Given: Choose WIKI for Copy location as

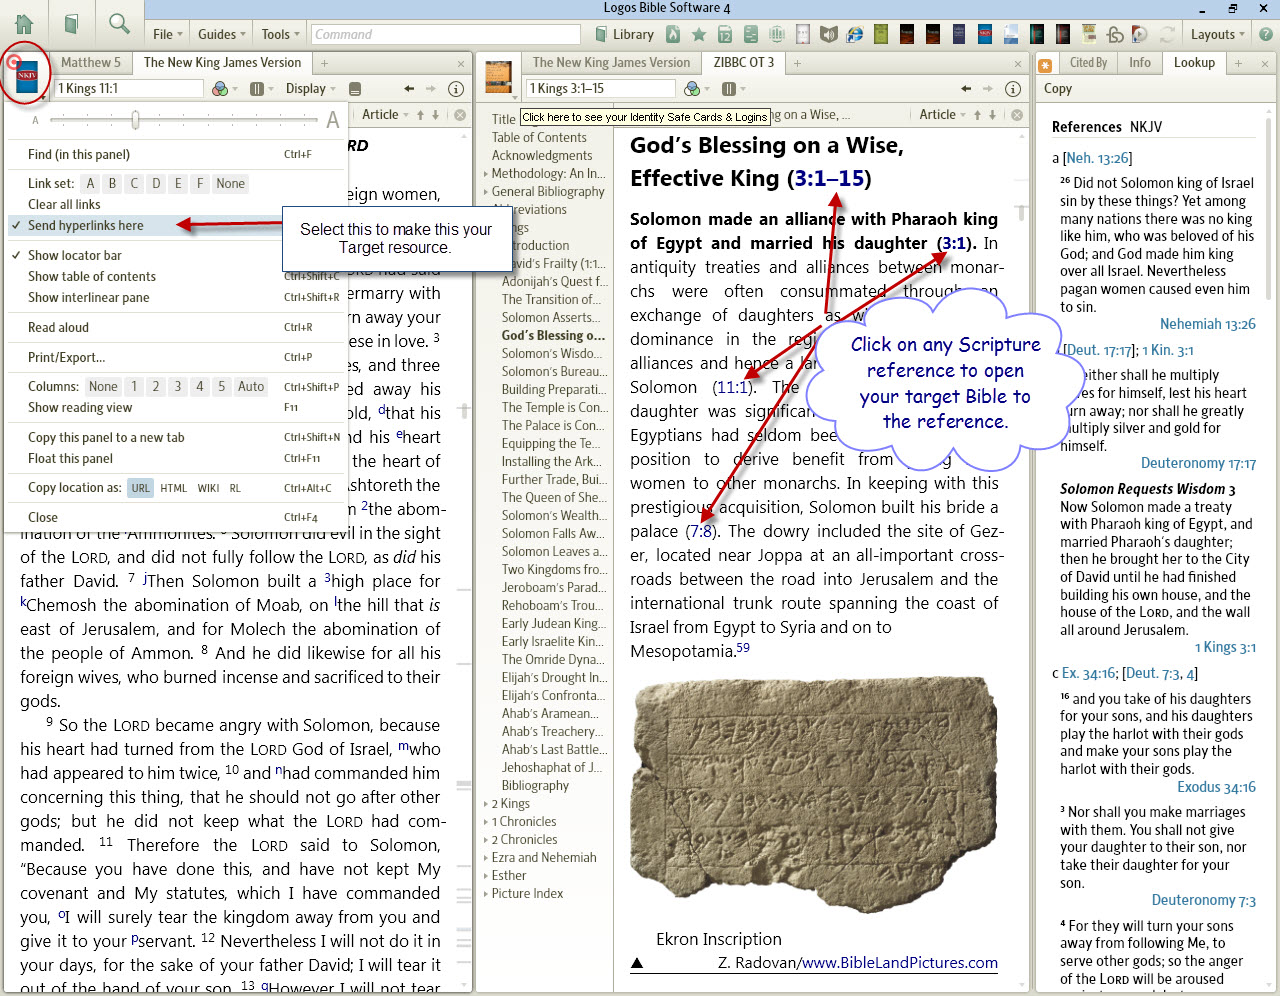Looking at the screenshot, I should pyautogui.click(x=208, y=488).
